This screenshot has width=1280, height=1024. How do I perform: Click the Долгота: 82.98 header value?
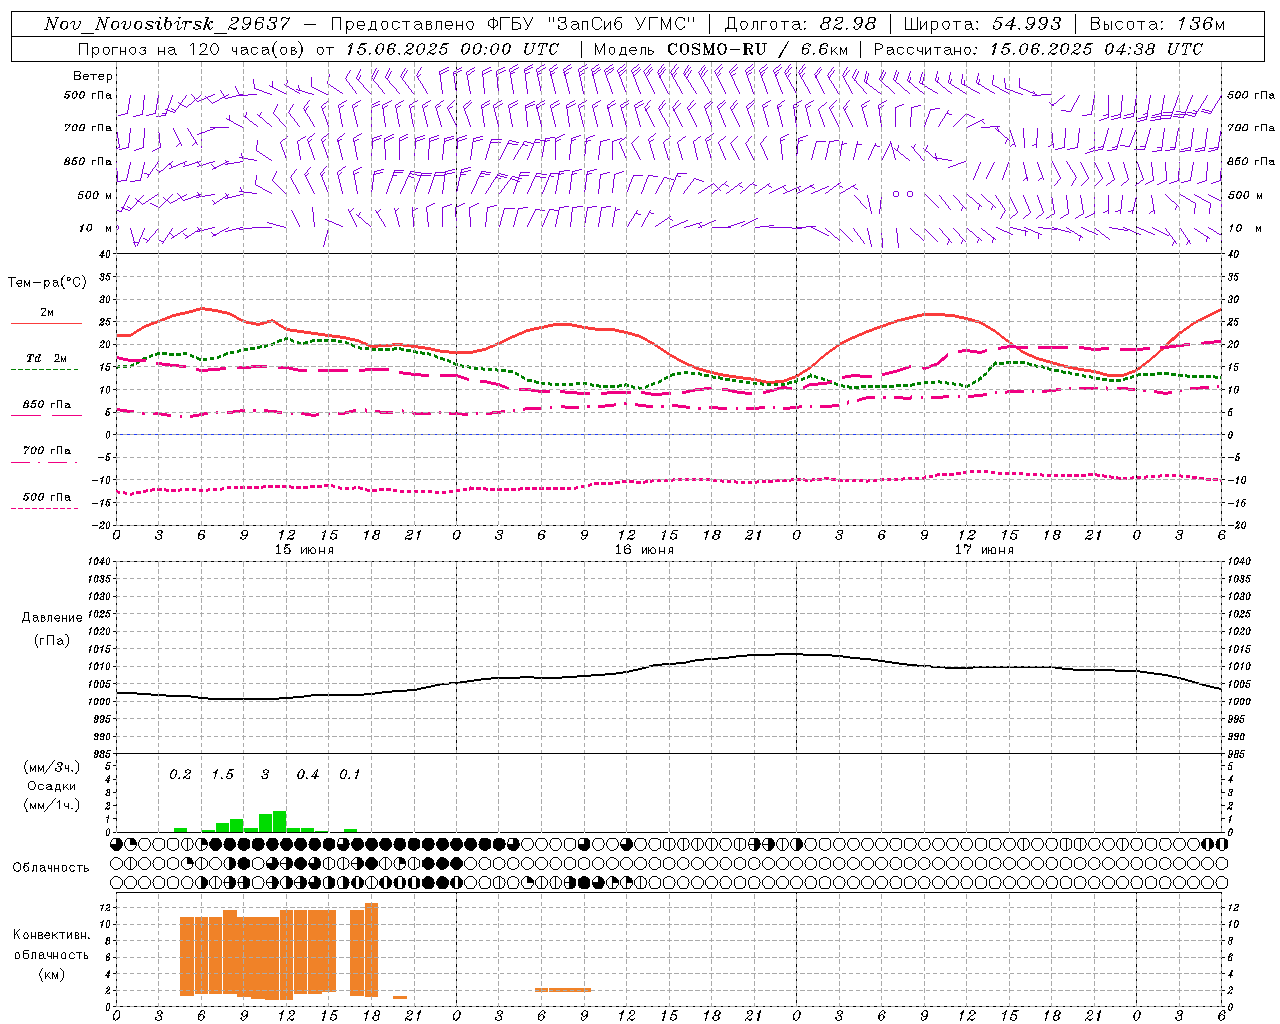click(x=800, y=24)
